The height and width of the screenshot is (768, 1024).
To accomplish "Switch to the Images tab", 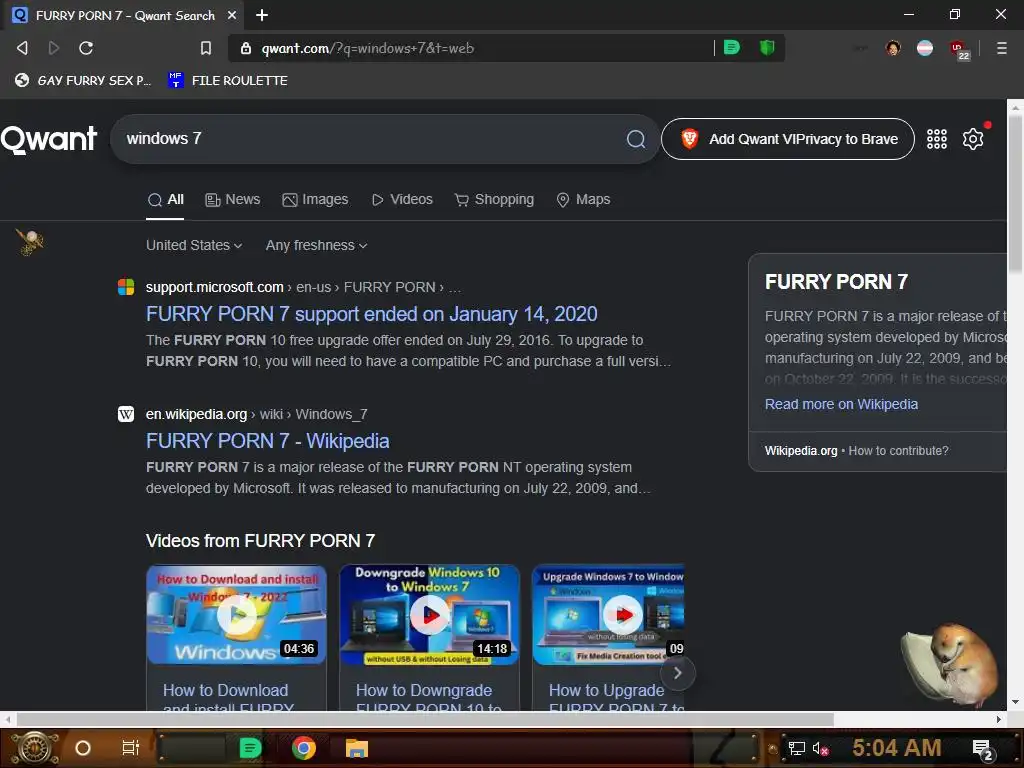I will click(315, 200).
